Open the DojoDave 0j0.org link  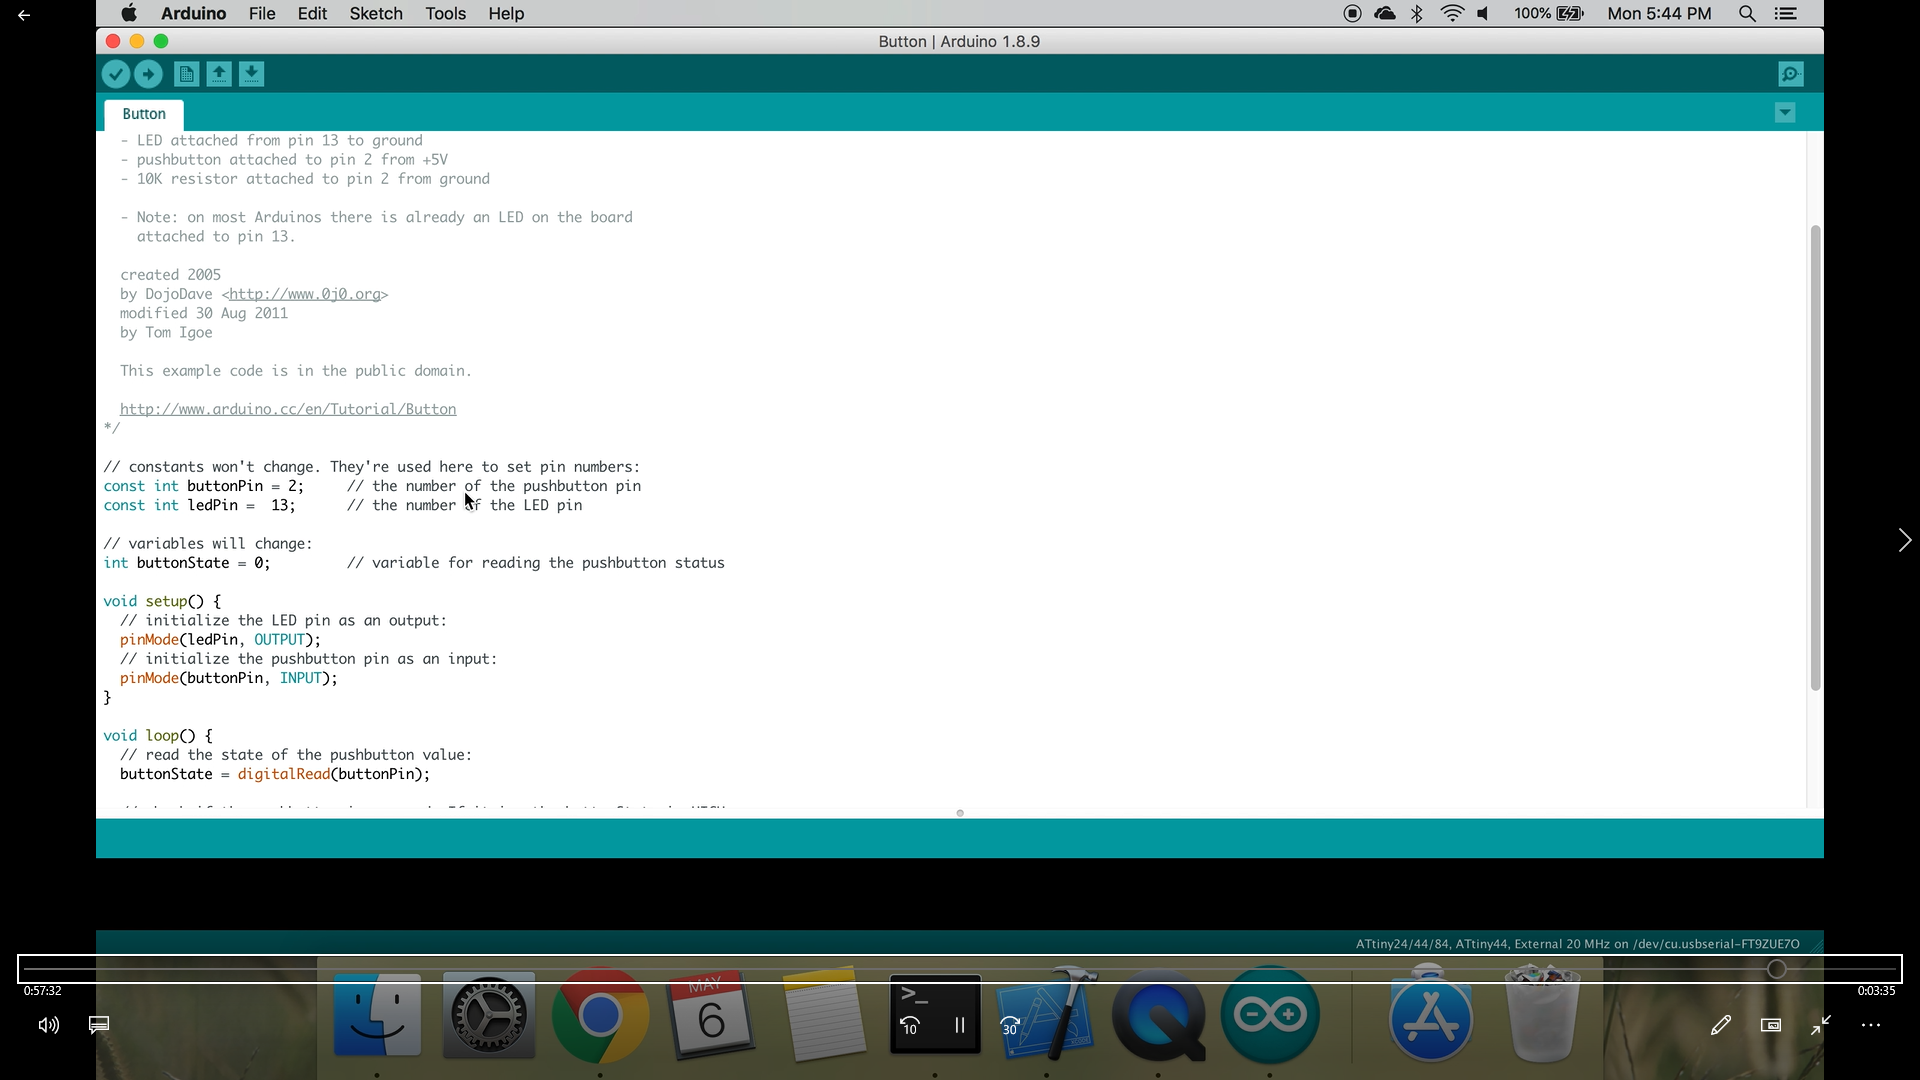point(304,294)
